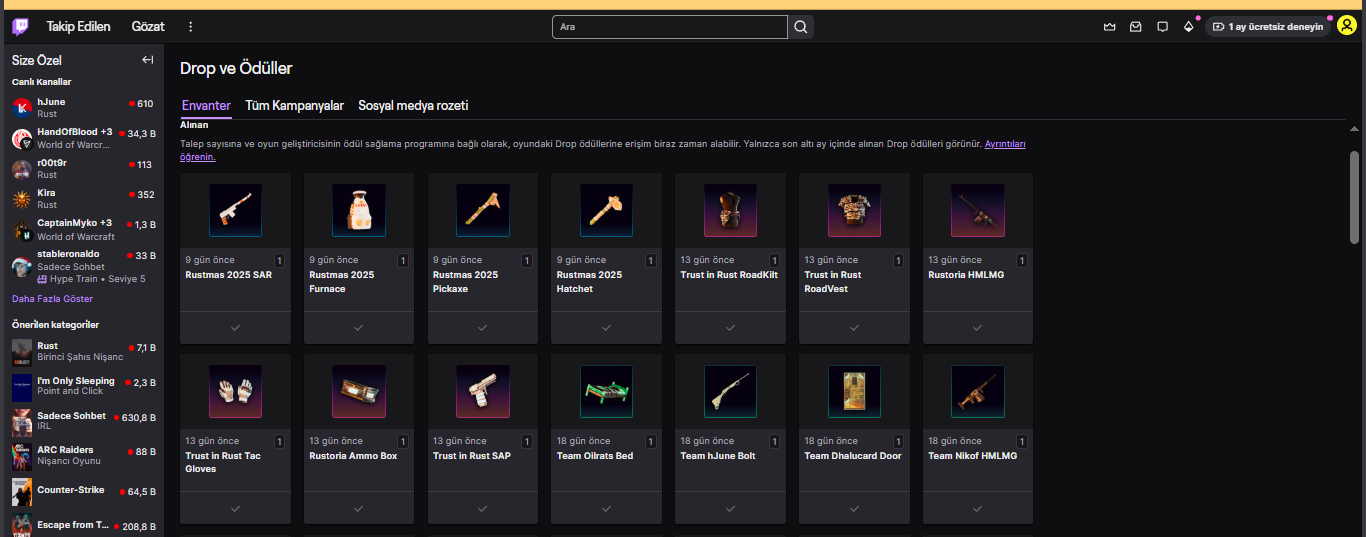Click into the Ara search field
The height and width of the screenshot is (537, 1366).
[x=670, y=27]
